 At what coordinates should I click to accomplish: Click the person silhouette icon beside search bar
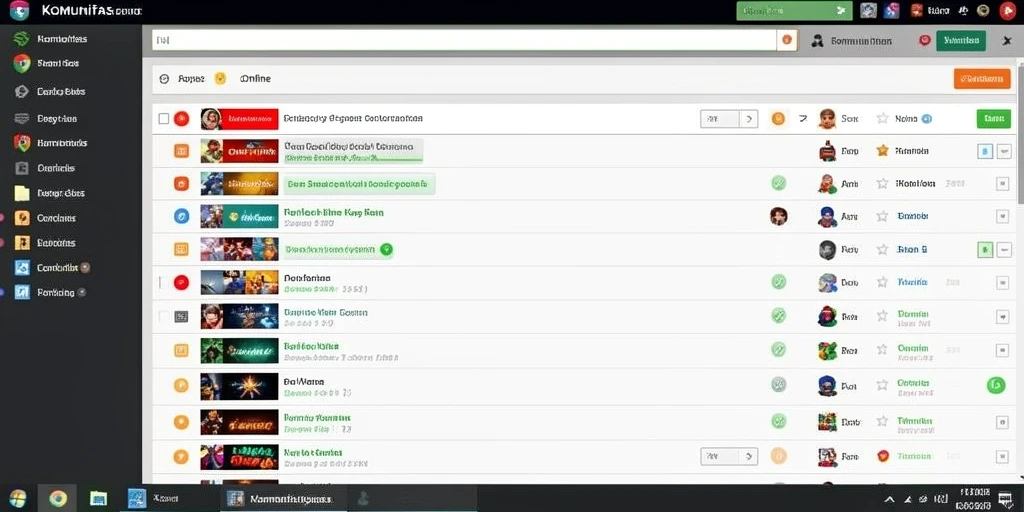(x=817, y=41)
